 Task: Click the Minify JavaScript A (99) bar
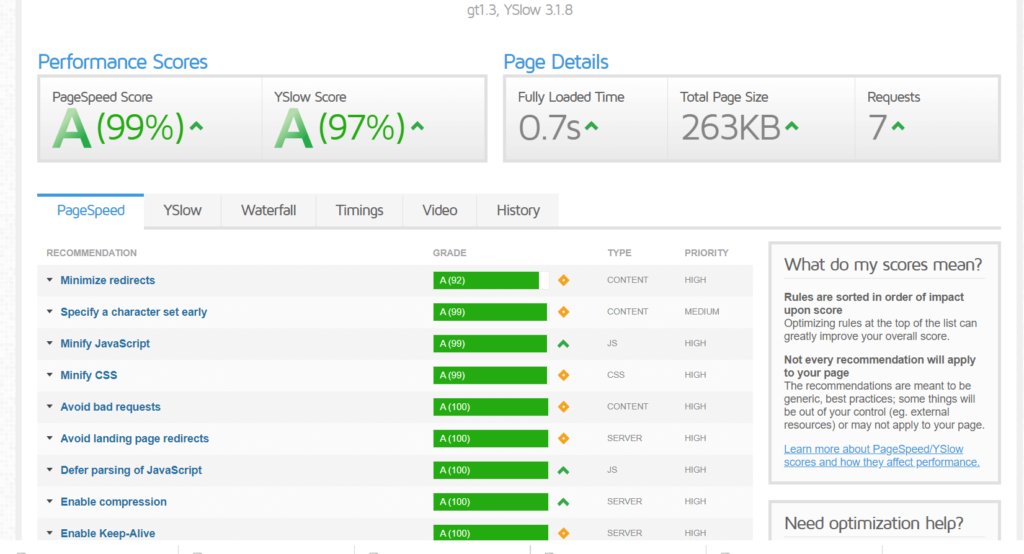490,344
